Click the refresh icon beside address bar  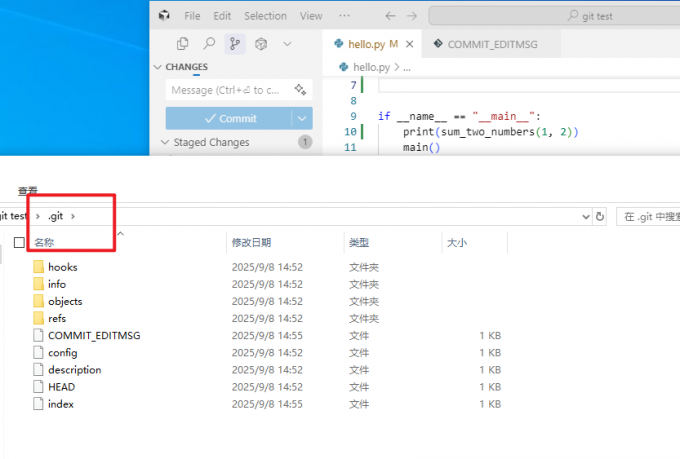tap(600, 216)
